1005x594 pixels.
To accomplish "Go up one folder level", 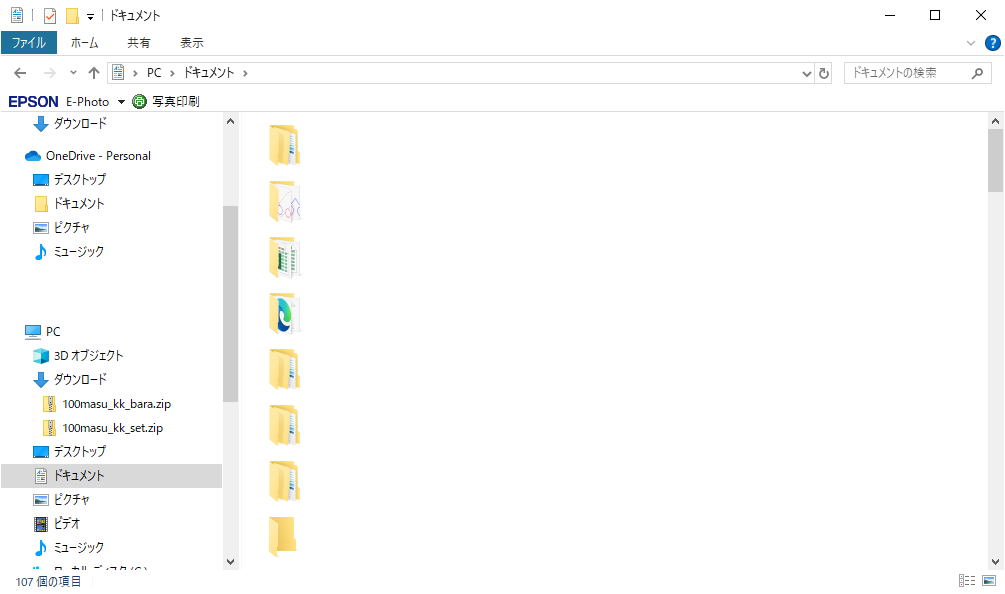I will [94, 73].
